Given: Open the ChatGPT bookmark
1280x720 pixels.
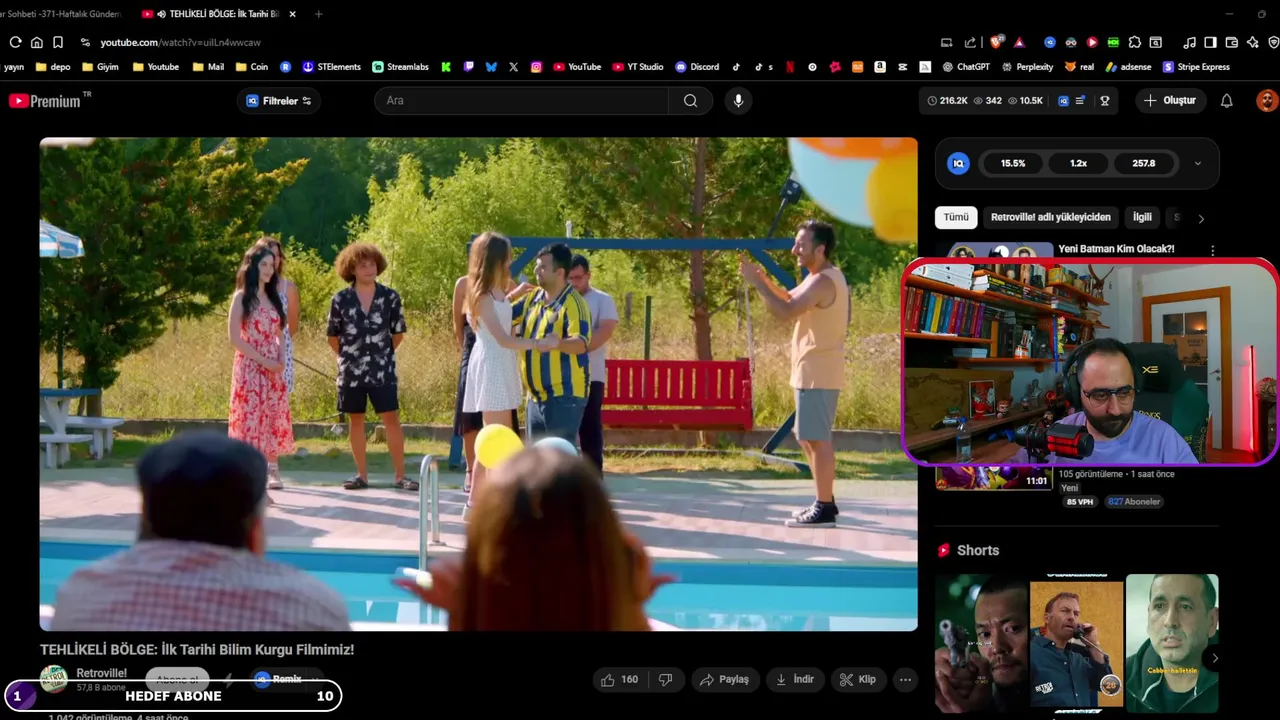Looking at the screenshot, I should click(x=966, y=67).
